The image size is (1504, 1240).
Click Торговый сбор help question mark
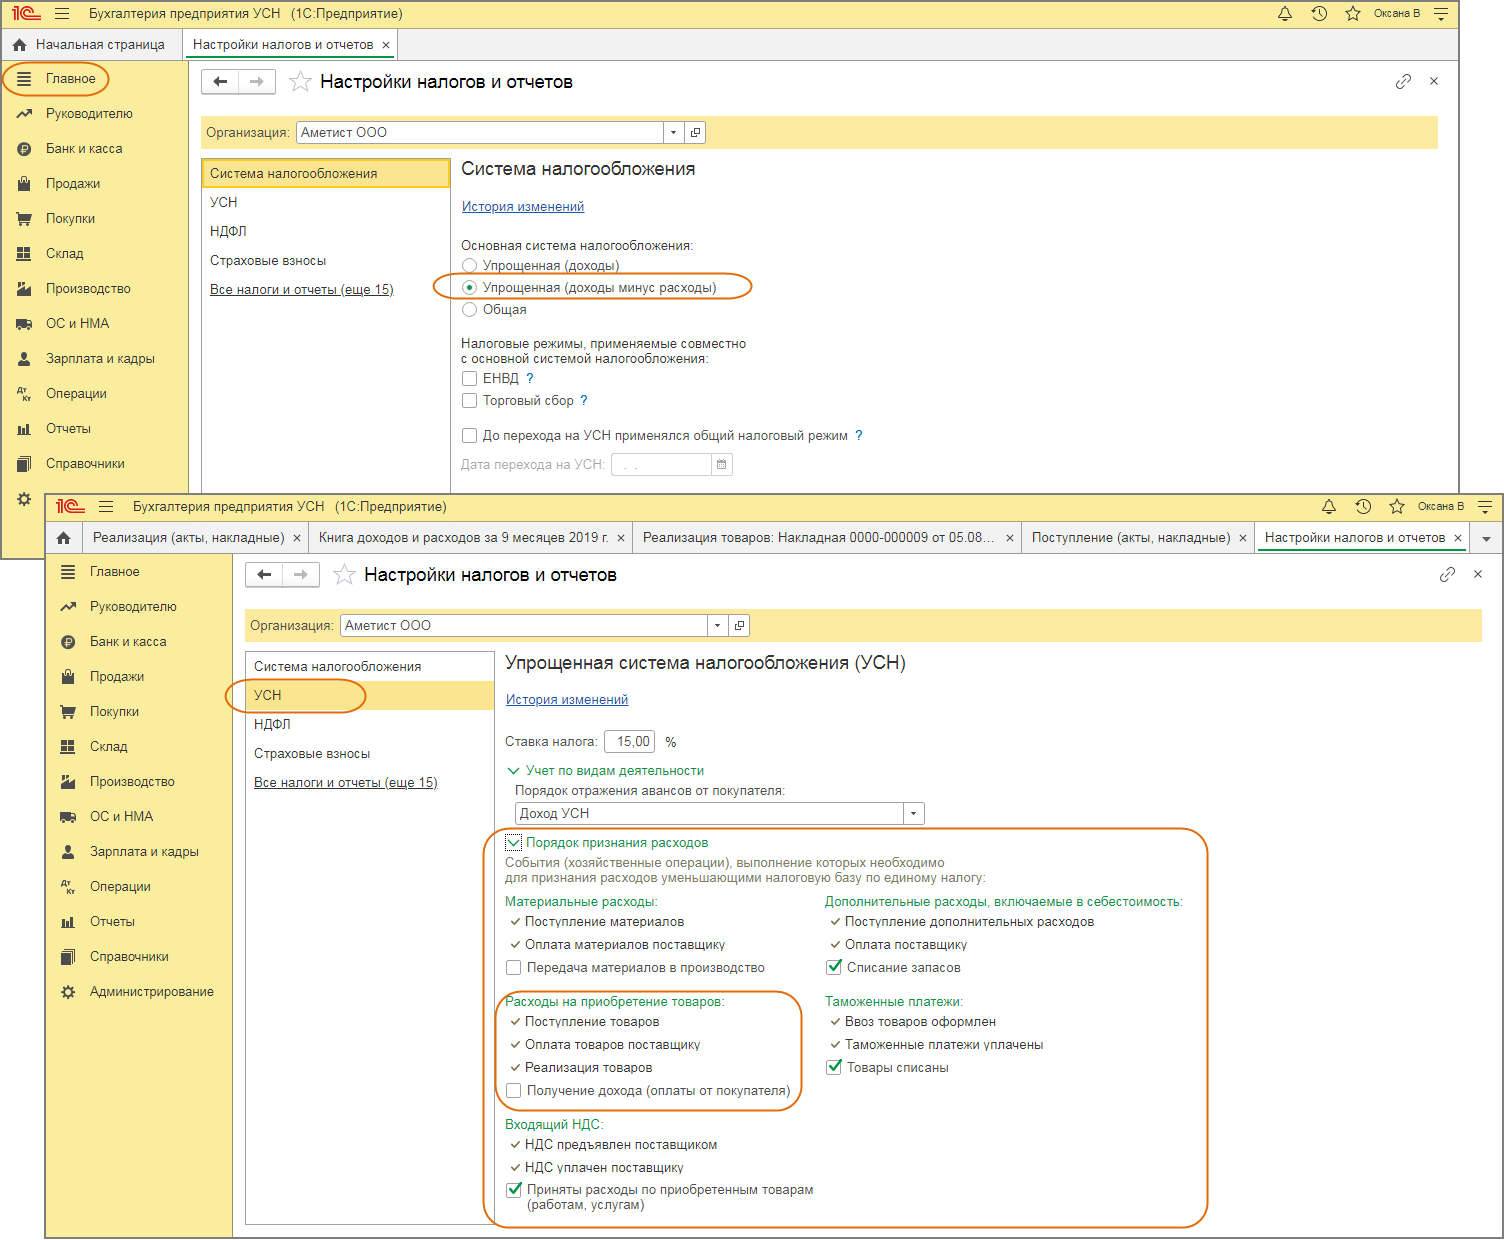pyautogui.click(x=584, y=401)
